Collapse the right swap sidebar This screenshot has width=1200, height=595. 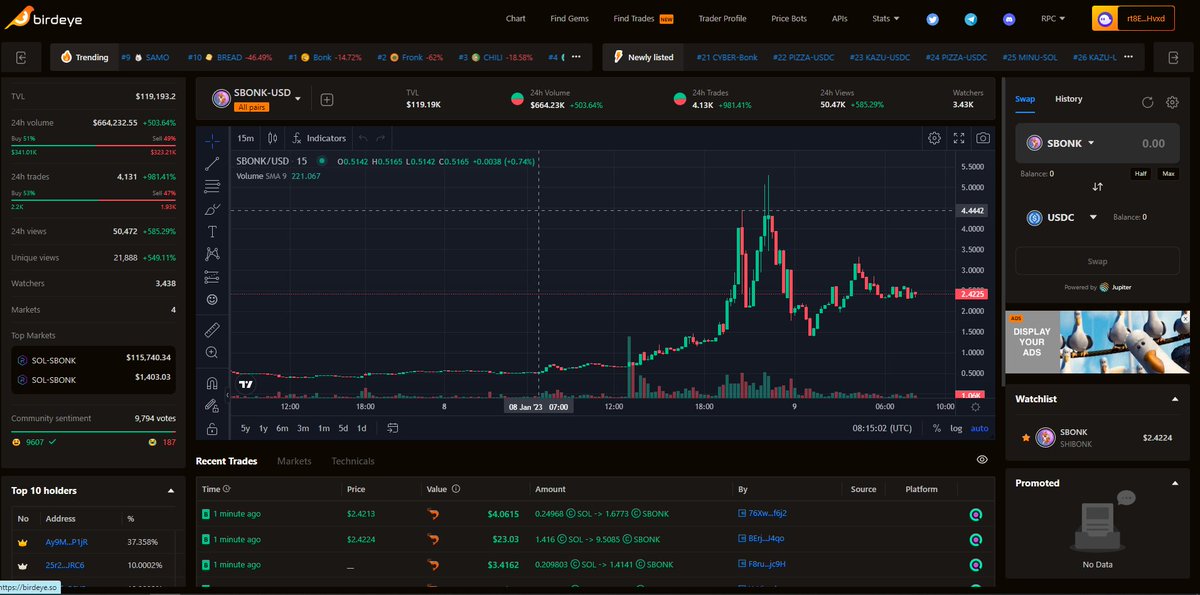(x=1174, y=58)
